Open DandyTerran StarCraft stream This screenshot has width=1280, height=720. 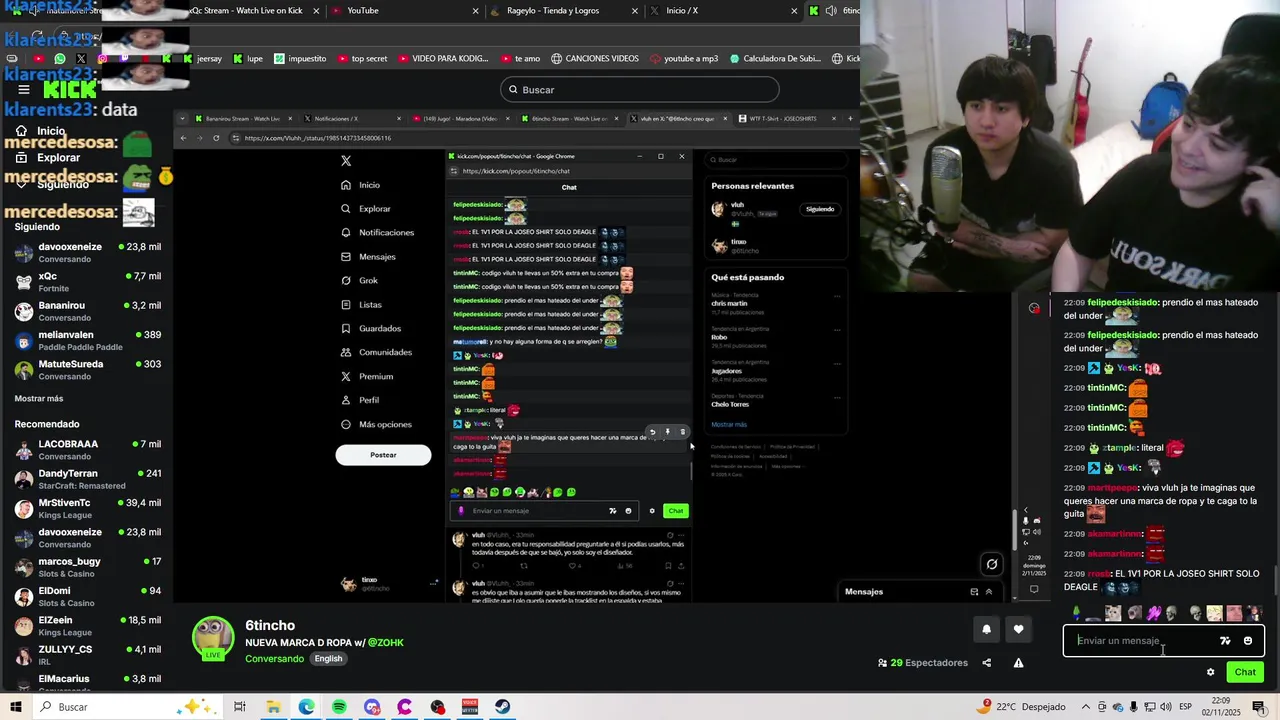pyautogui.click(x=88, y=479)
